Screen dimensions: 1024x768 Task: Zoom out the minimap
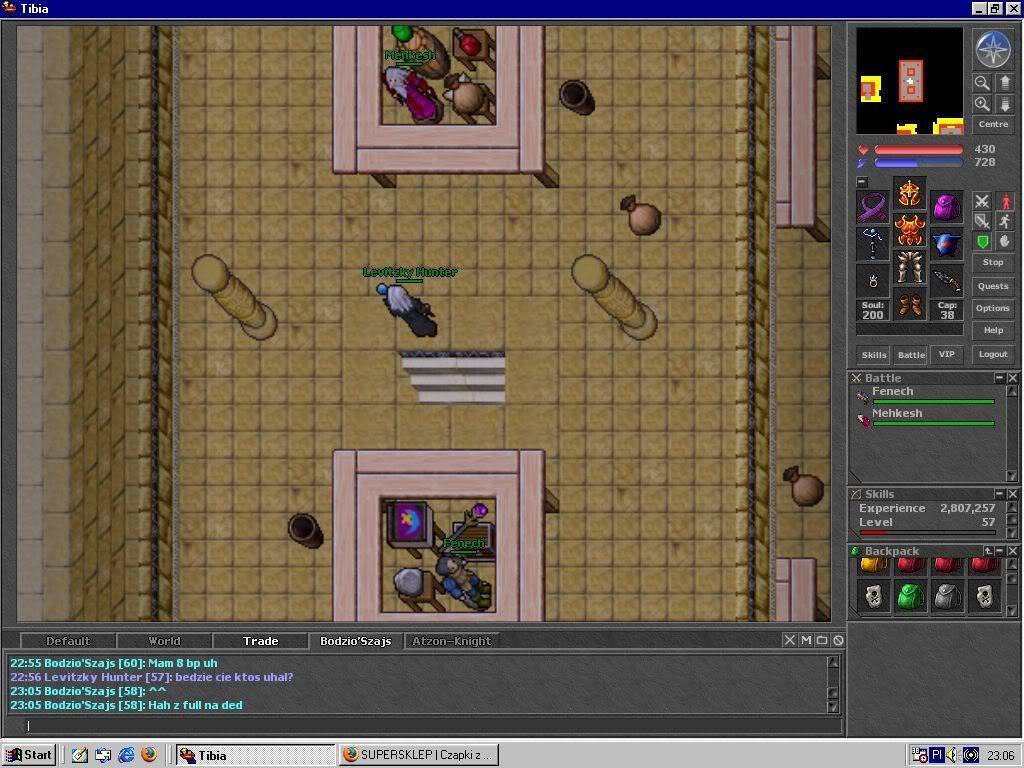(x=982, y=83)
